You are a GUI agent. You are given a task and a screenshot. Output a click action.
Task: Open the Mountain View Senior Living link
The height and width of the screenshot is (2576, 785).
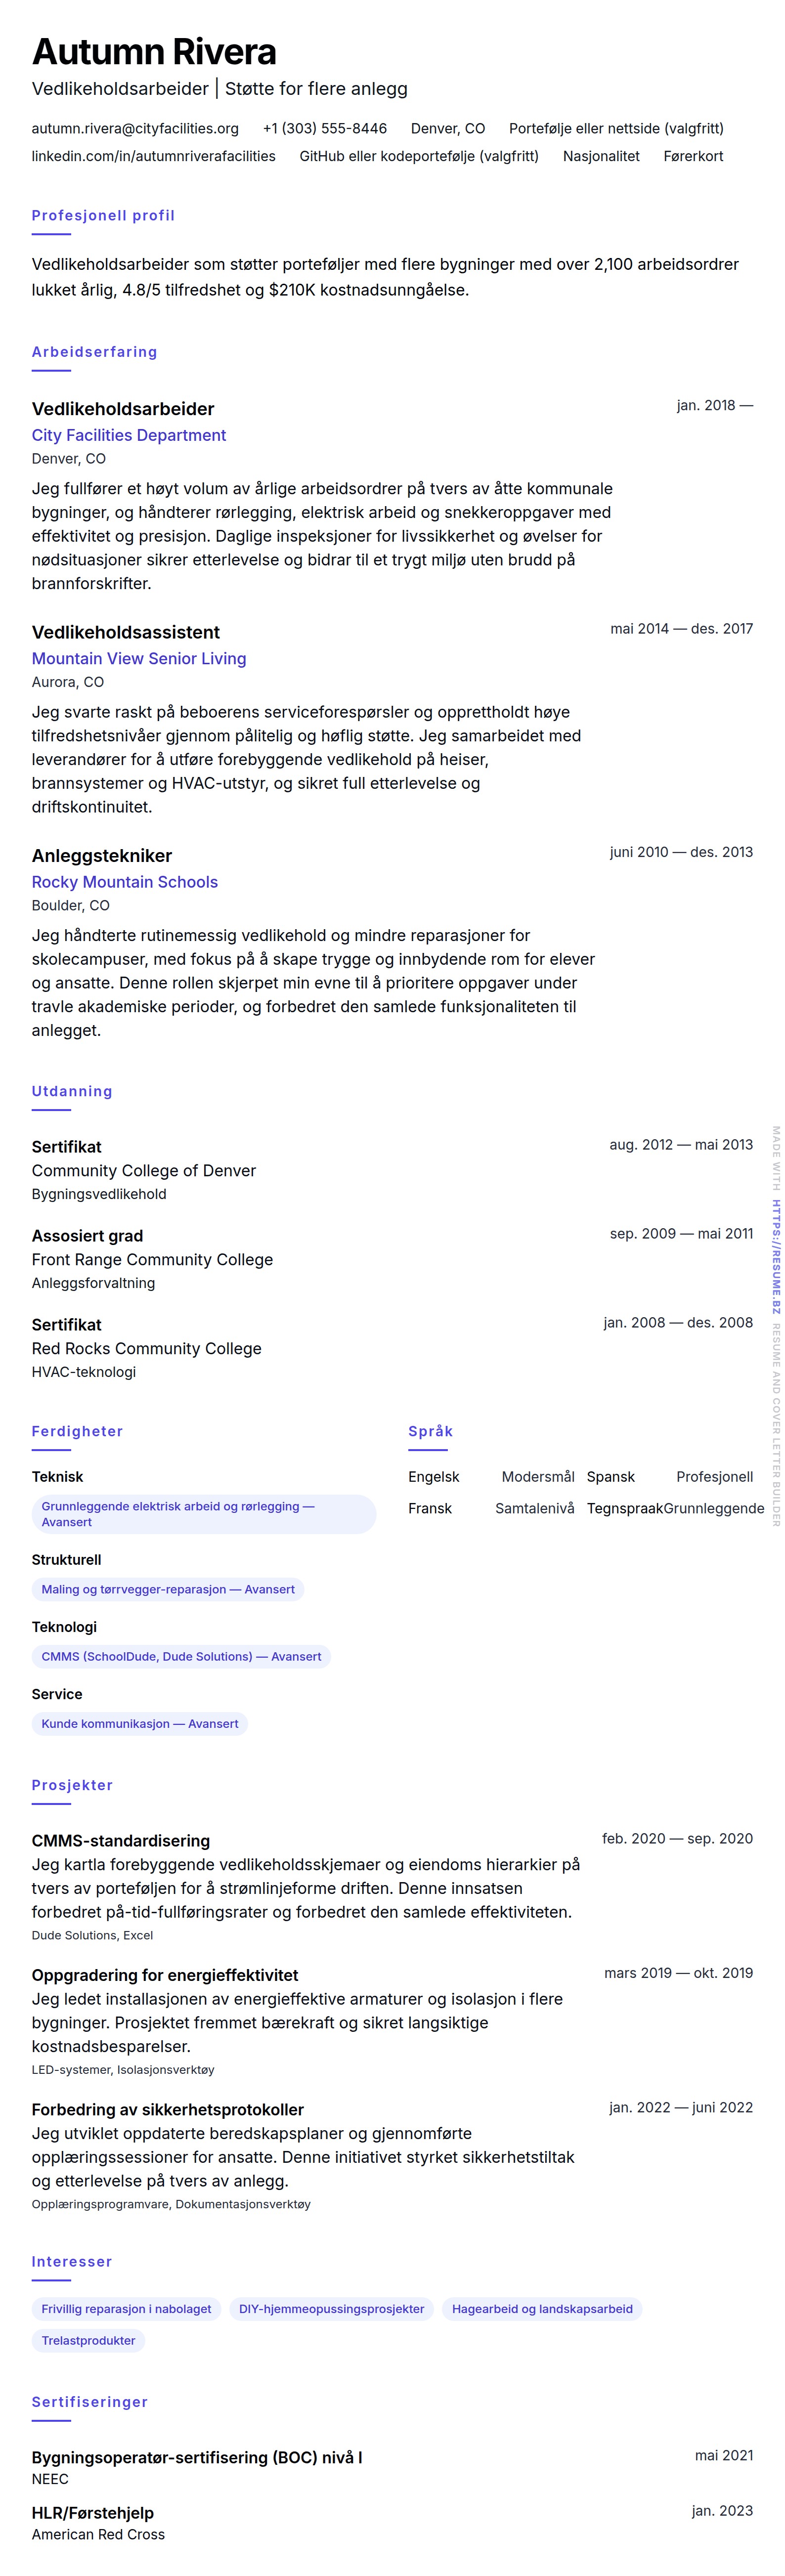pos(138,658)
